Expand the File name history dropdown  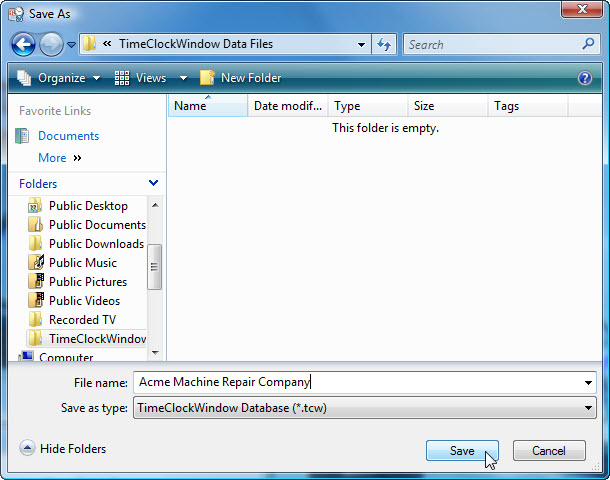588,382
